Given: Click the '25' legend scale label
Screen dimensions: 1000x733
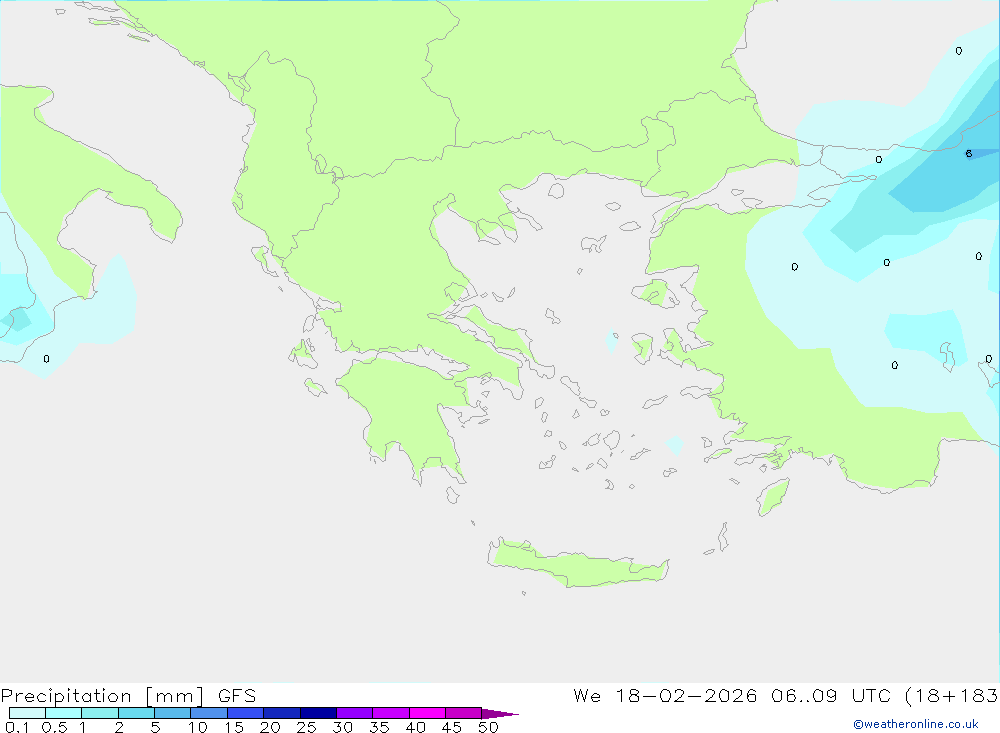Looking at the screenshot, I should tap(306, 727).
